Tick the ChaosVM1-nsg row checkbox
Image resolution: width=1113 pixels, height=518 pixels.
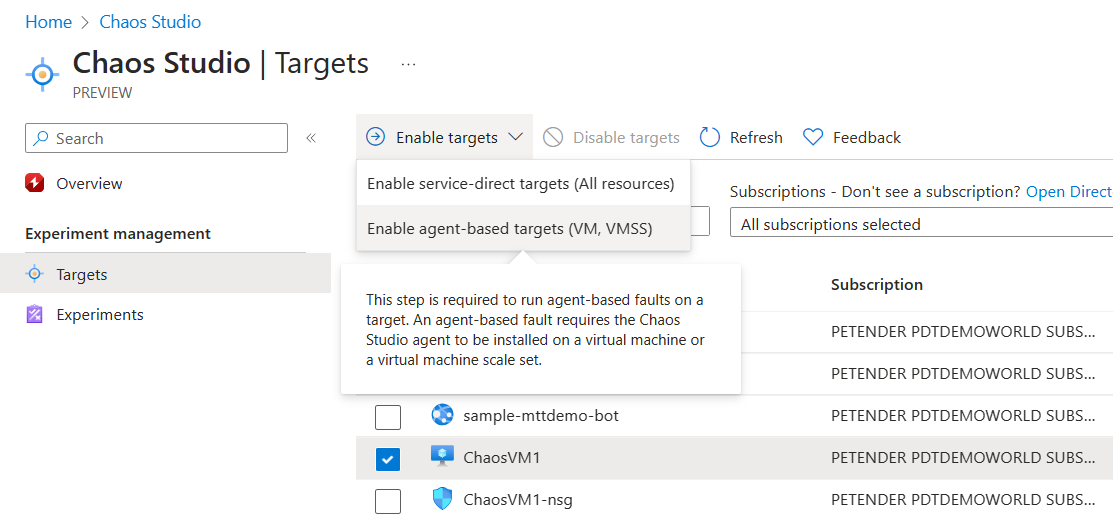click(388, 500)
